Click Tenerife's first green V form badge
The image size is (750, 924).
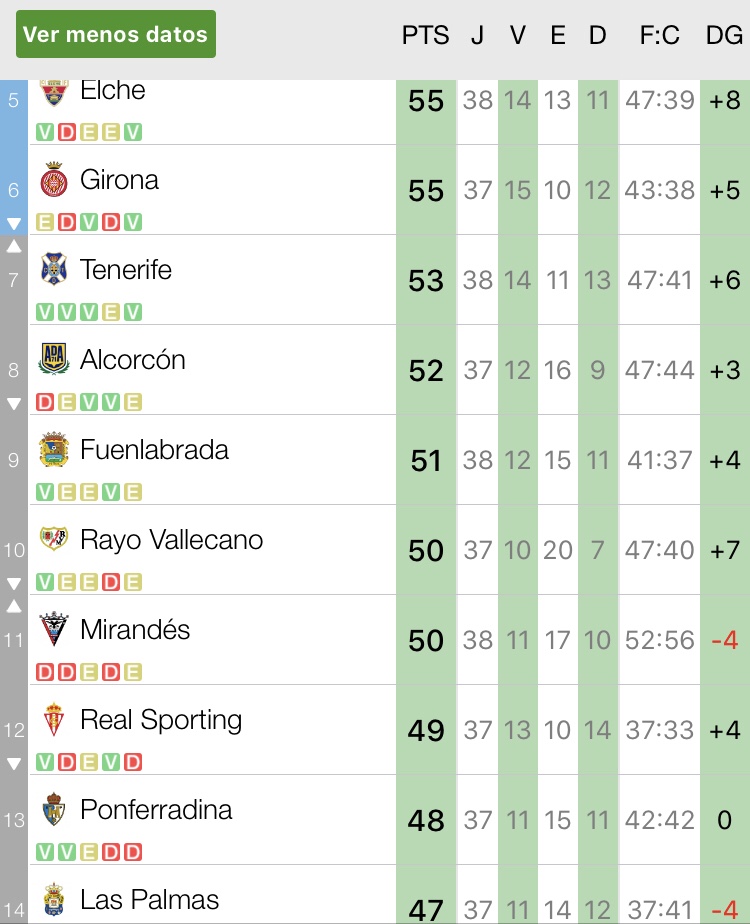[x=44, y=312]
